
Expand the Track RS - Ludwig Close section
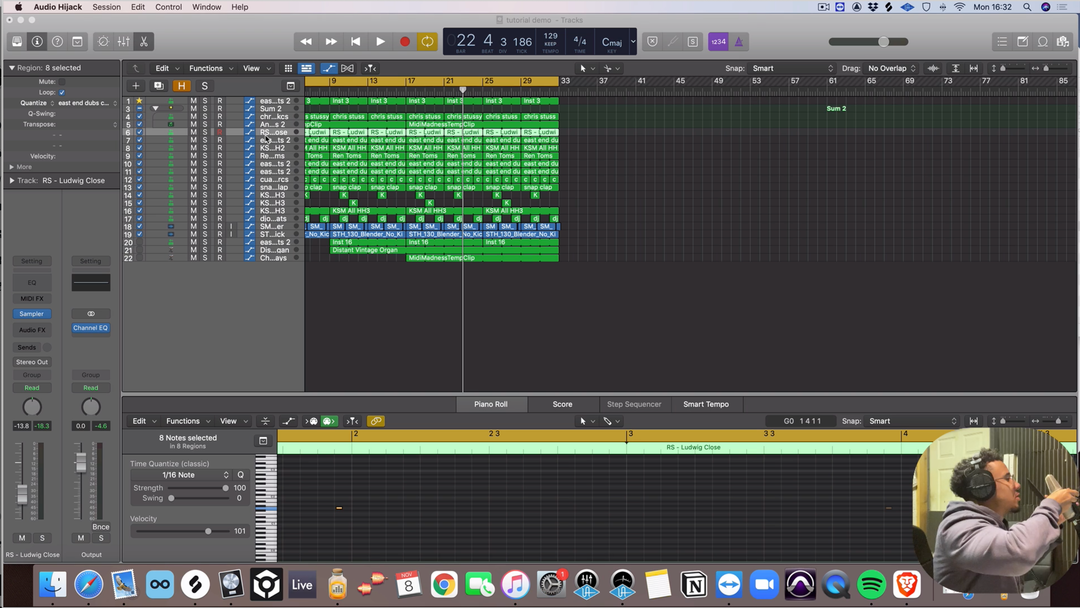[x=12, y=181]
